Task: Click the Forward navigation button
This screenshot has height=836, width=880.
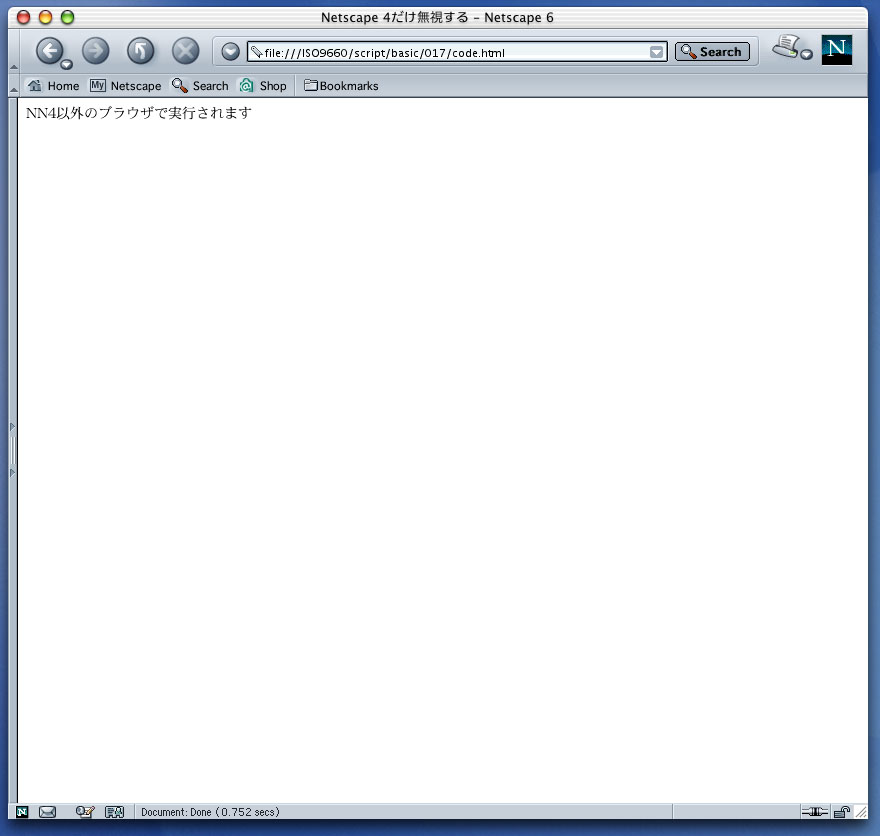Action: tap(95, 51)
